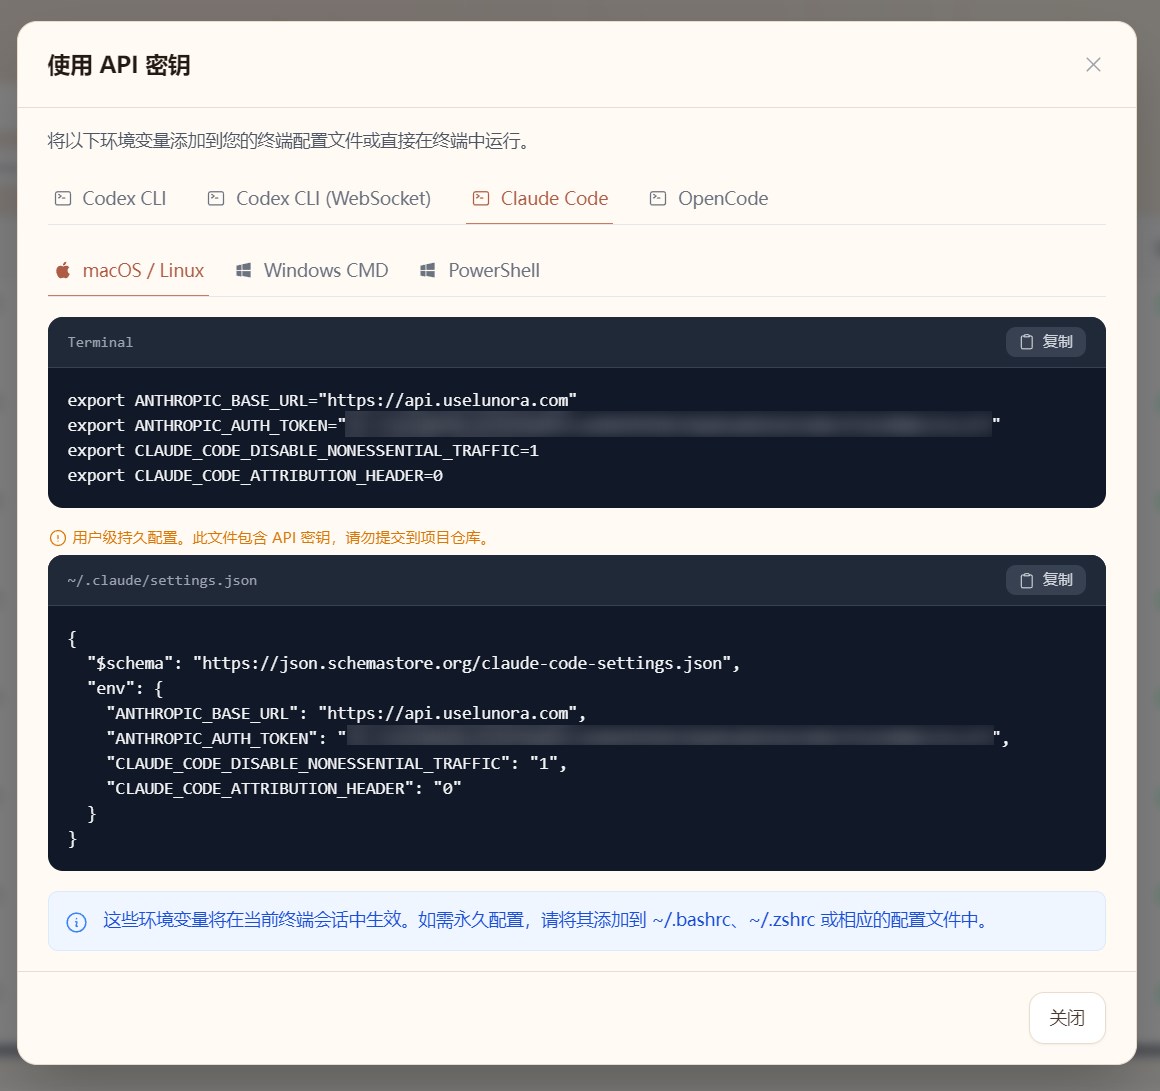
Task: Switch to Windows CMD instructions
Action: point(312,271)
